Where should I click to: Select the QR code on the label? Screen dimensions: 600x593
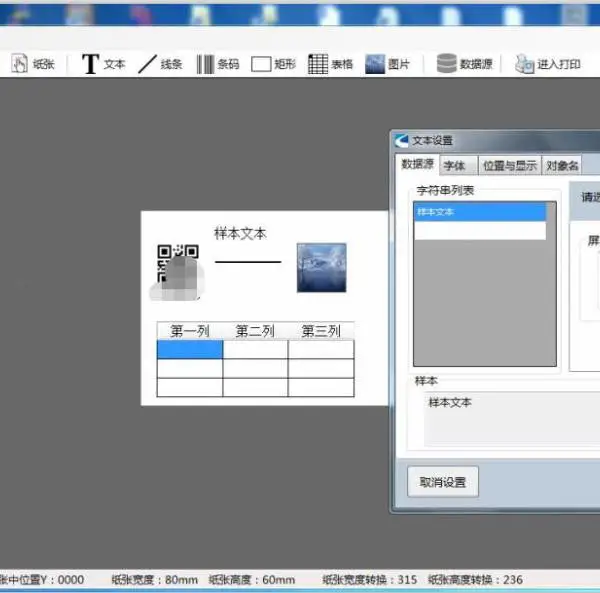click(x=178, y=272)
